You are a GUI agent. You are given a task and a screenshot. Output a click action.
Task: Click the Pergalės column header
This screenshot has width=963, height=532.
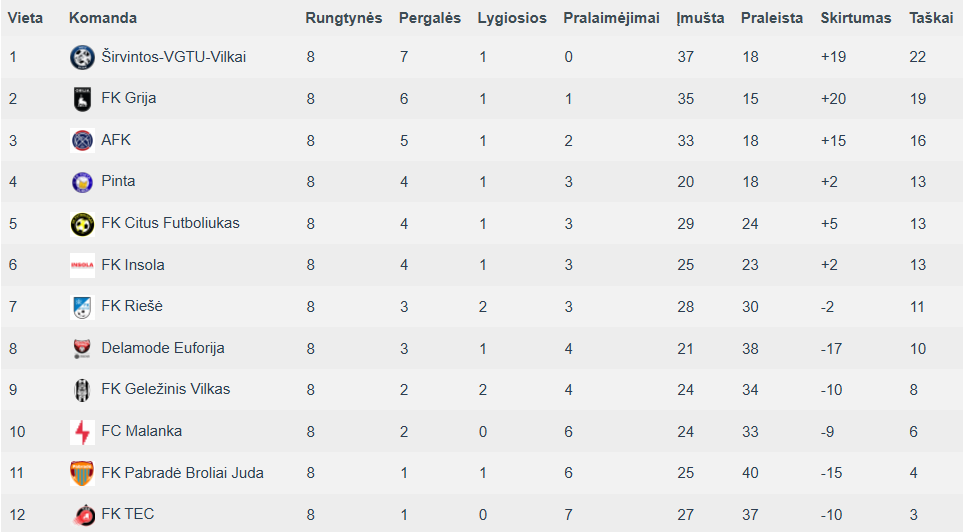(x=430, y=18)
